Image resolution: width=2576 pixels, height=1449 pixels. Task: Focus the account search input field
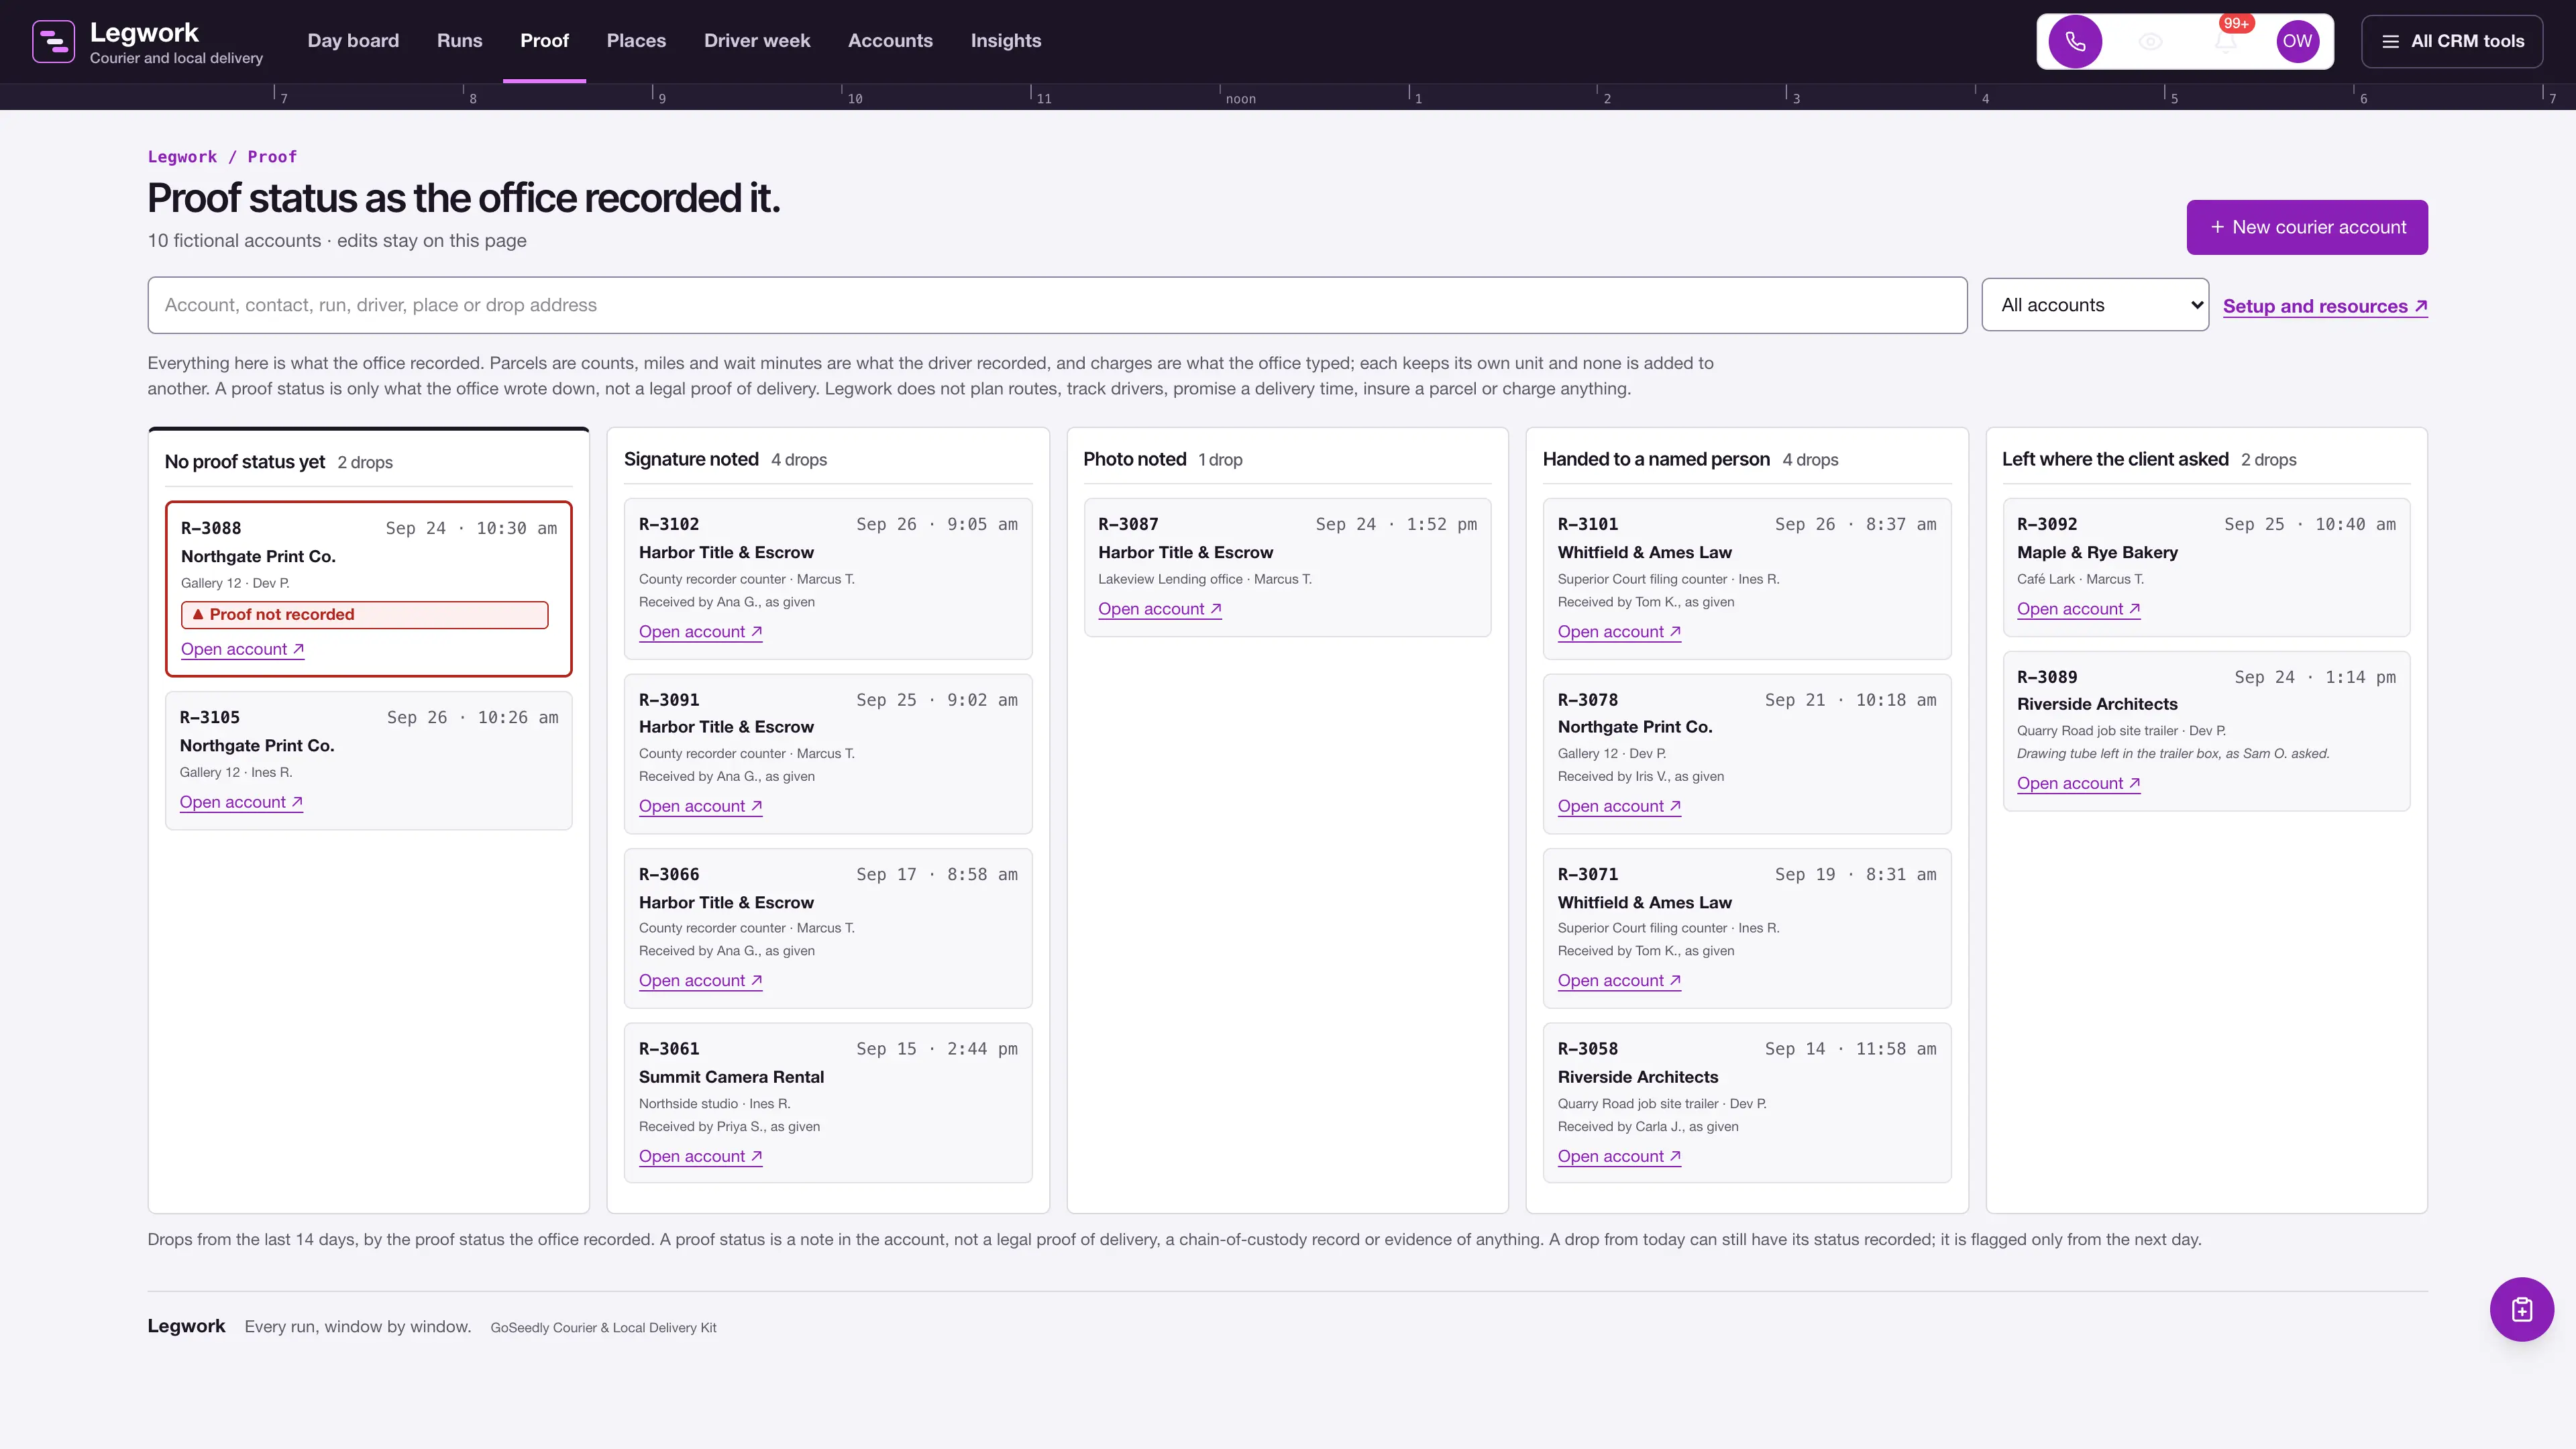(1057, 305)
